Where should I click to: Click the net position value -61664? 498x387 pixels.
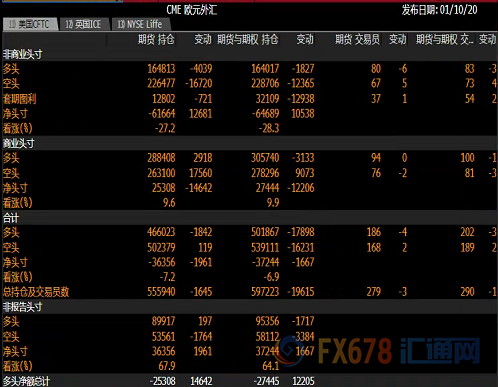162,114
